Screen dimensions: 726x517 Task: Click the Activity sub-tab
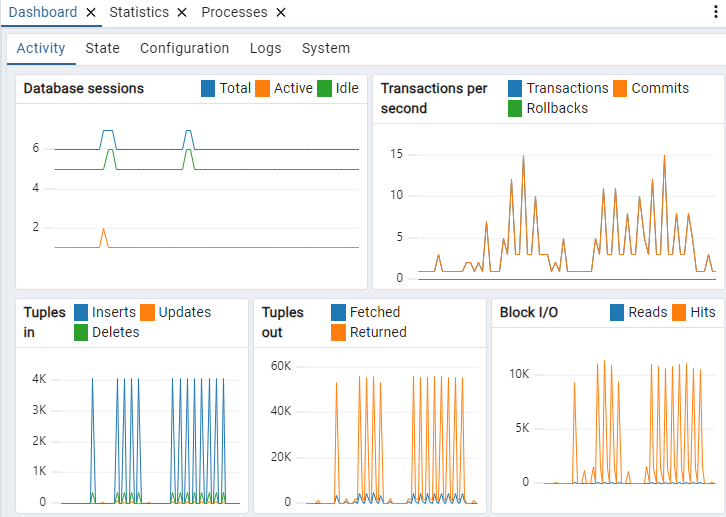pyautogui.click(x=41, y=48)
